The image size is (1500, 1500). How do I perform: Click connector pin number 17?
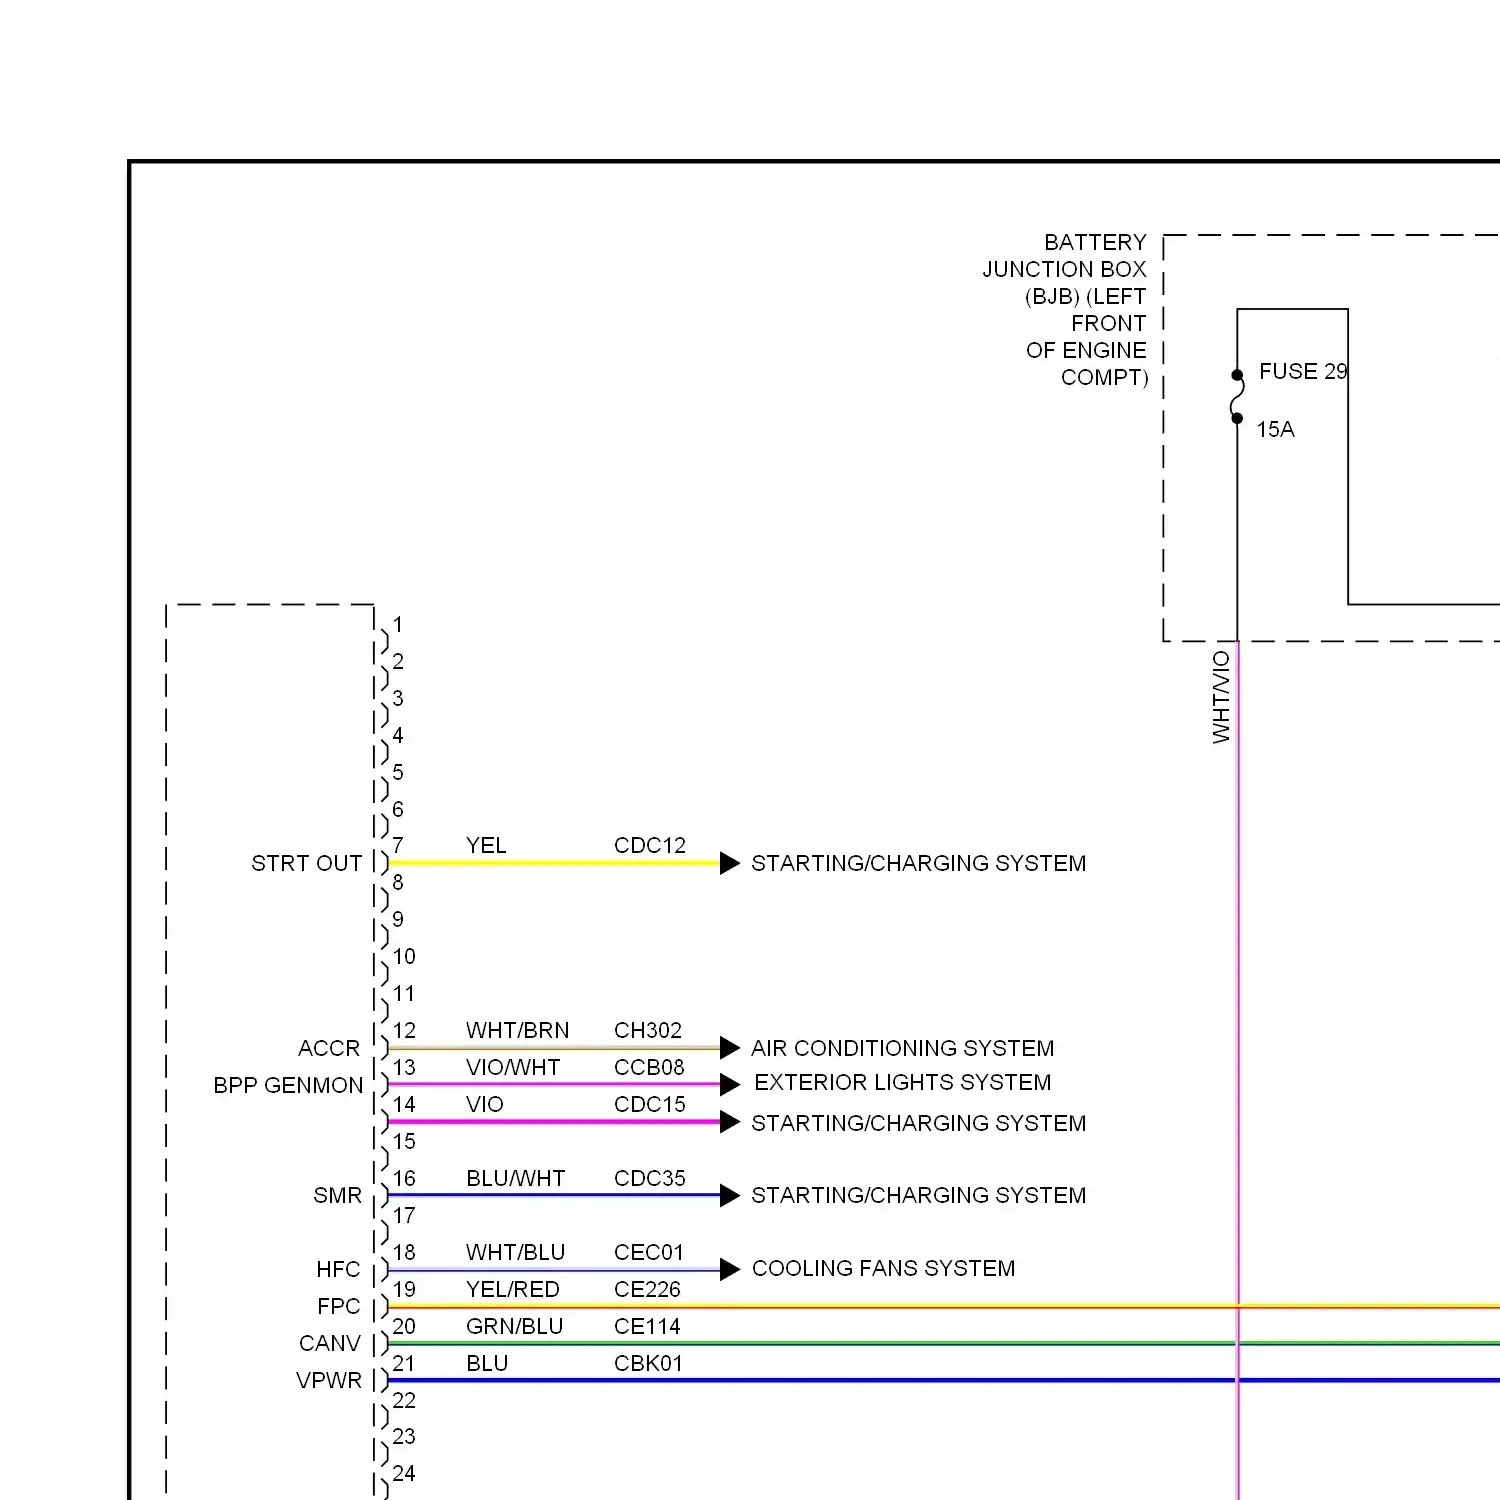404,1216
